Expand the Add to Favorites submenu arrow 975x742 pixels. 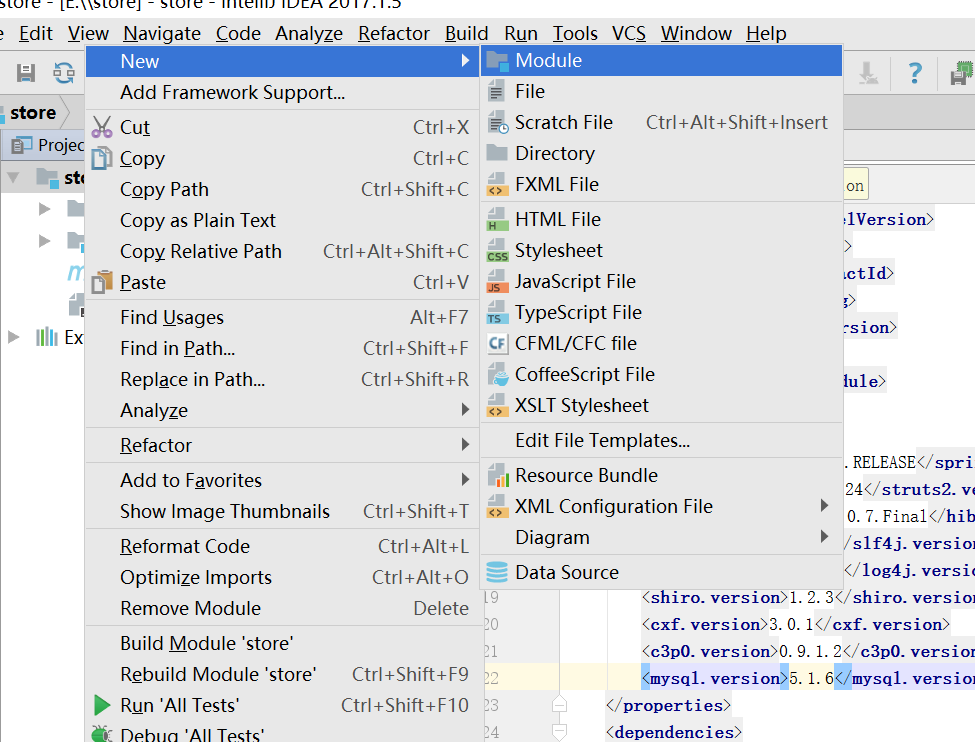(x=465, y=479)
